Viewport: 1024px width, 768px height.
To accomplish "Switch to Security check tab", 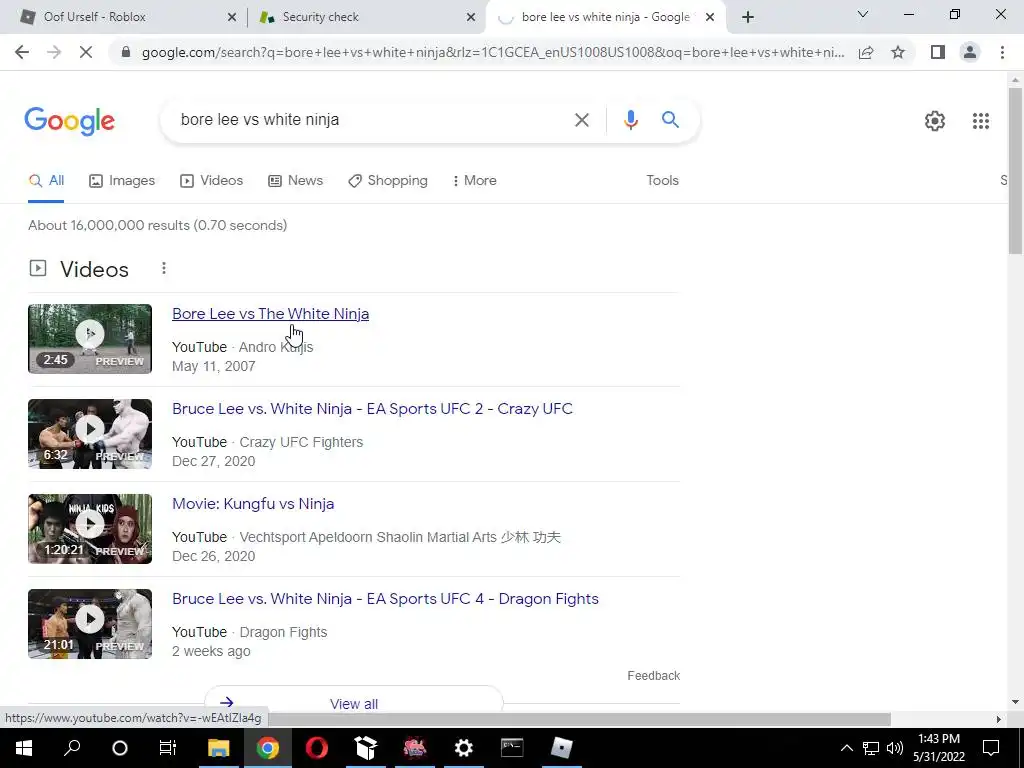I will coord(365,18).
